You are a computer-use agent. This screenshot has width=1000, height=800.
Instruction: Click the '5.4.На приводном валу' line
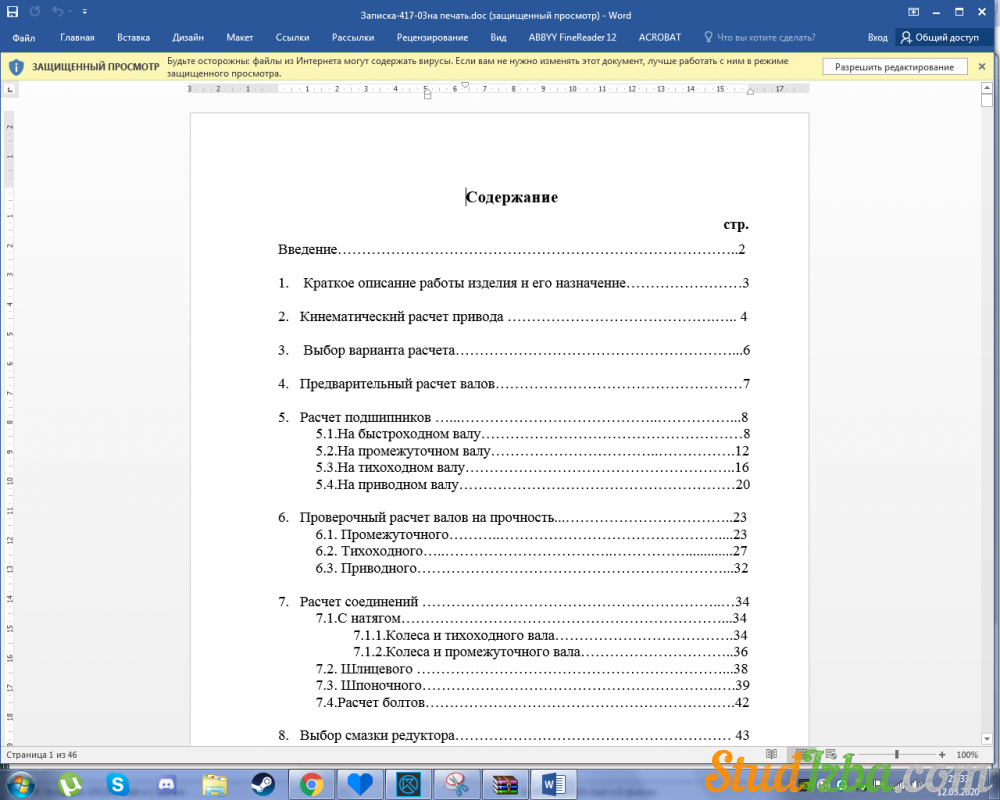pos(533,485)
